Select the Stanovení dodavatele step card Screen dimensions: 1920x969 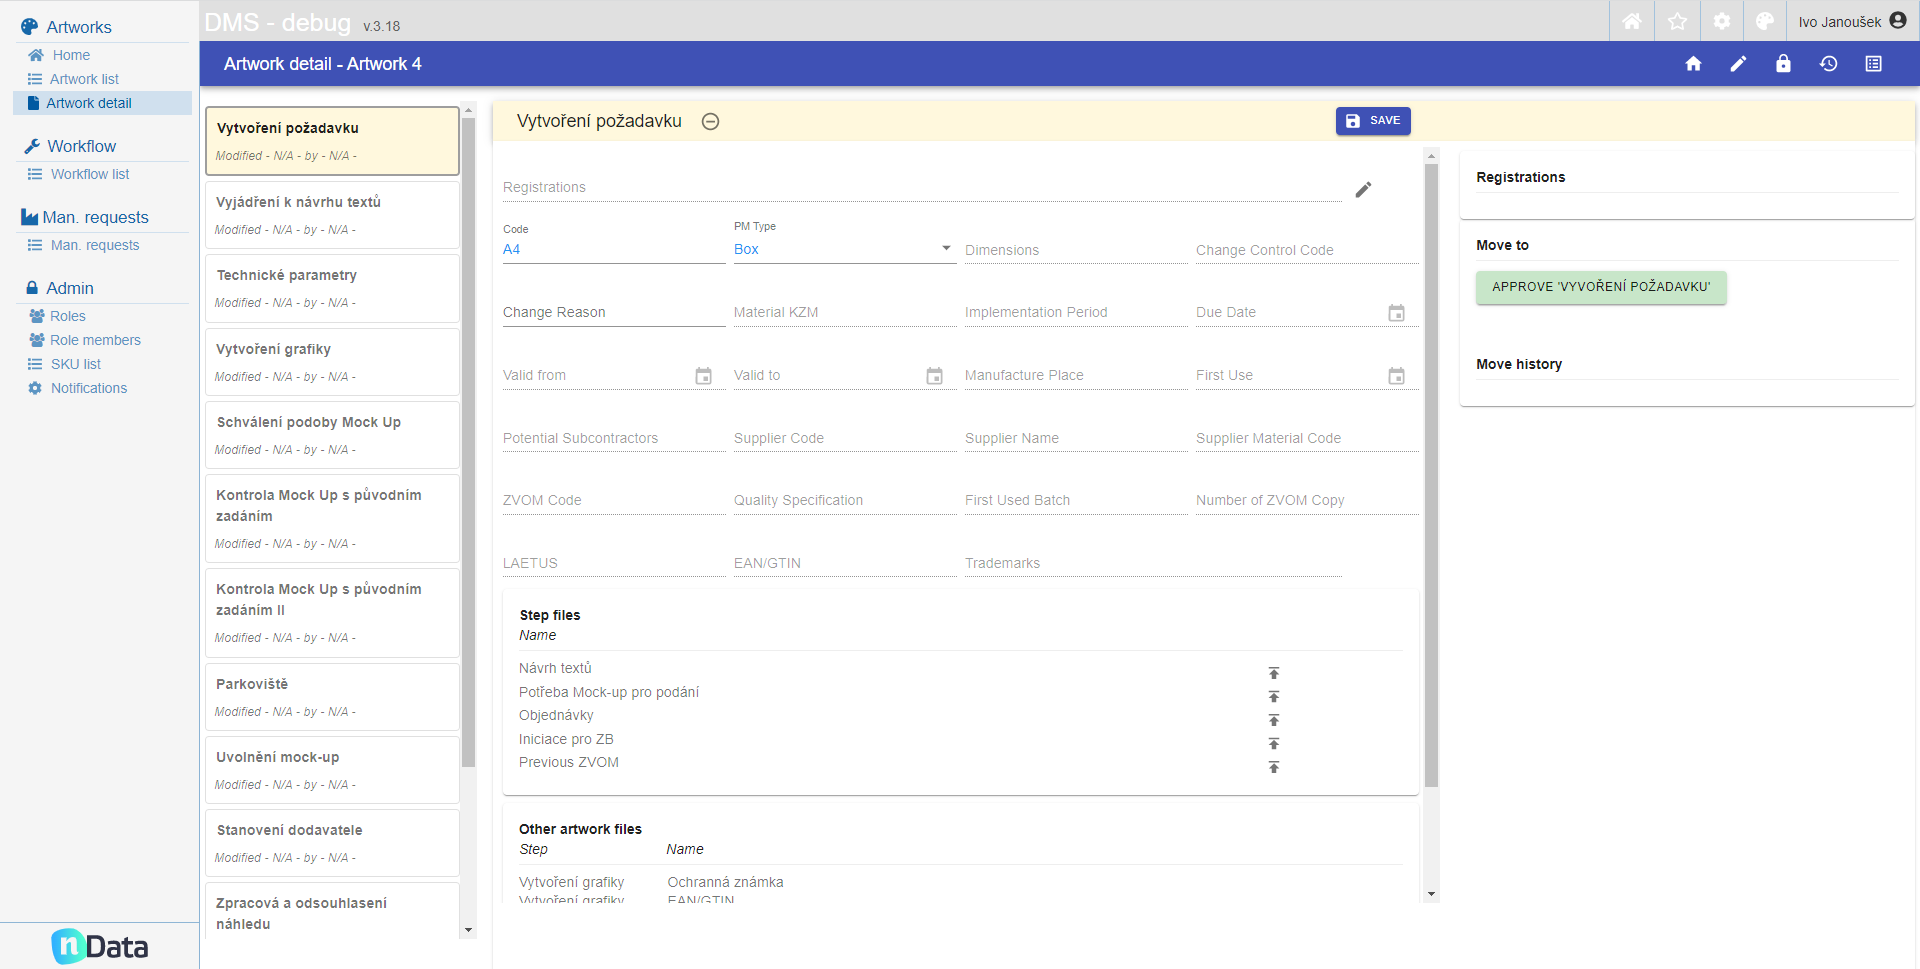point(332,843)
